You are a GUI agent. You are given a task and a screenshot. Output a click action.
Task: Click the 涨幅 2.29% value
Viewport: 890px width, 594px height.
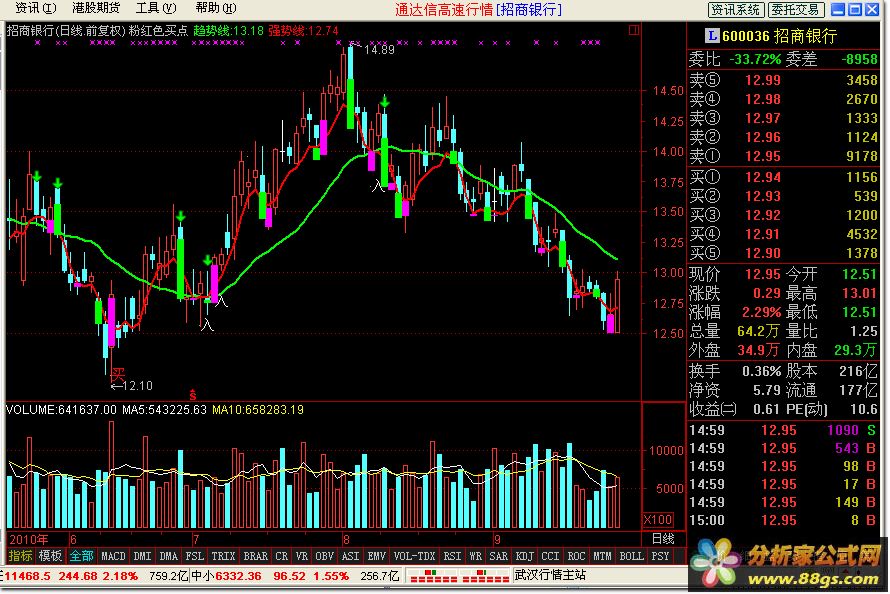pyautogui.click(x=762, y=313)
